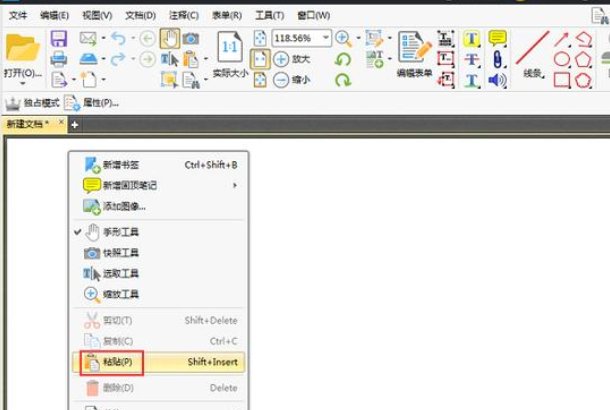
Task: Expand the 打开(O) open button dropdown arrow
Action: click(x=23, y=83)
